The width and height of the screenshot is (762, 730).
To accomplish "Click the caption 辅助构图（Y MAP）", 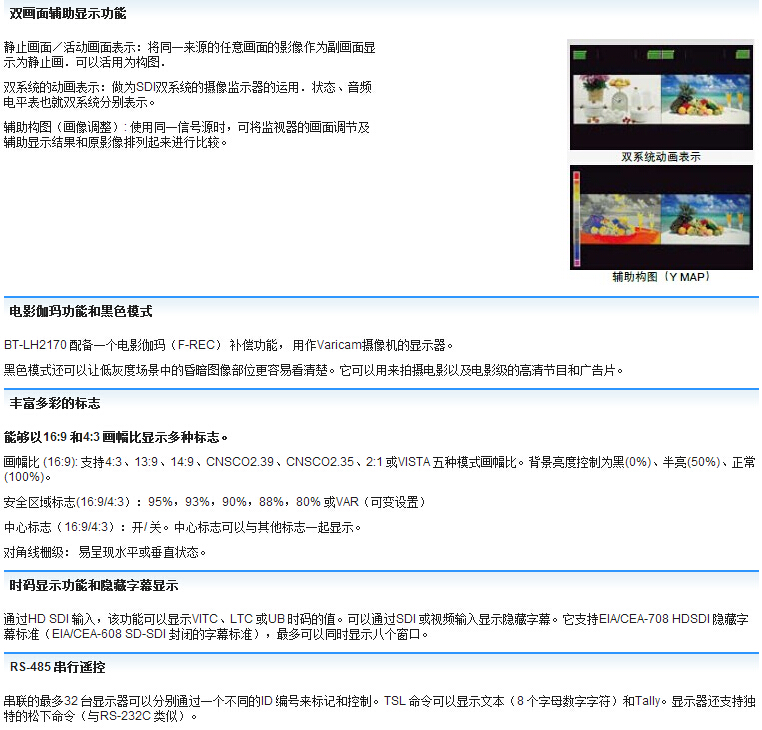I will point(661,277).
